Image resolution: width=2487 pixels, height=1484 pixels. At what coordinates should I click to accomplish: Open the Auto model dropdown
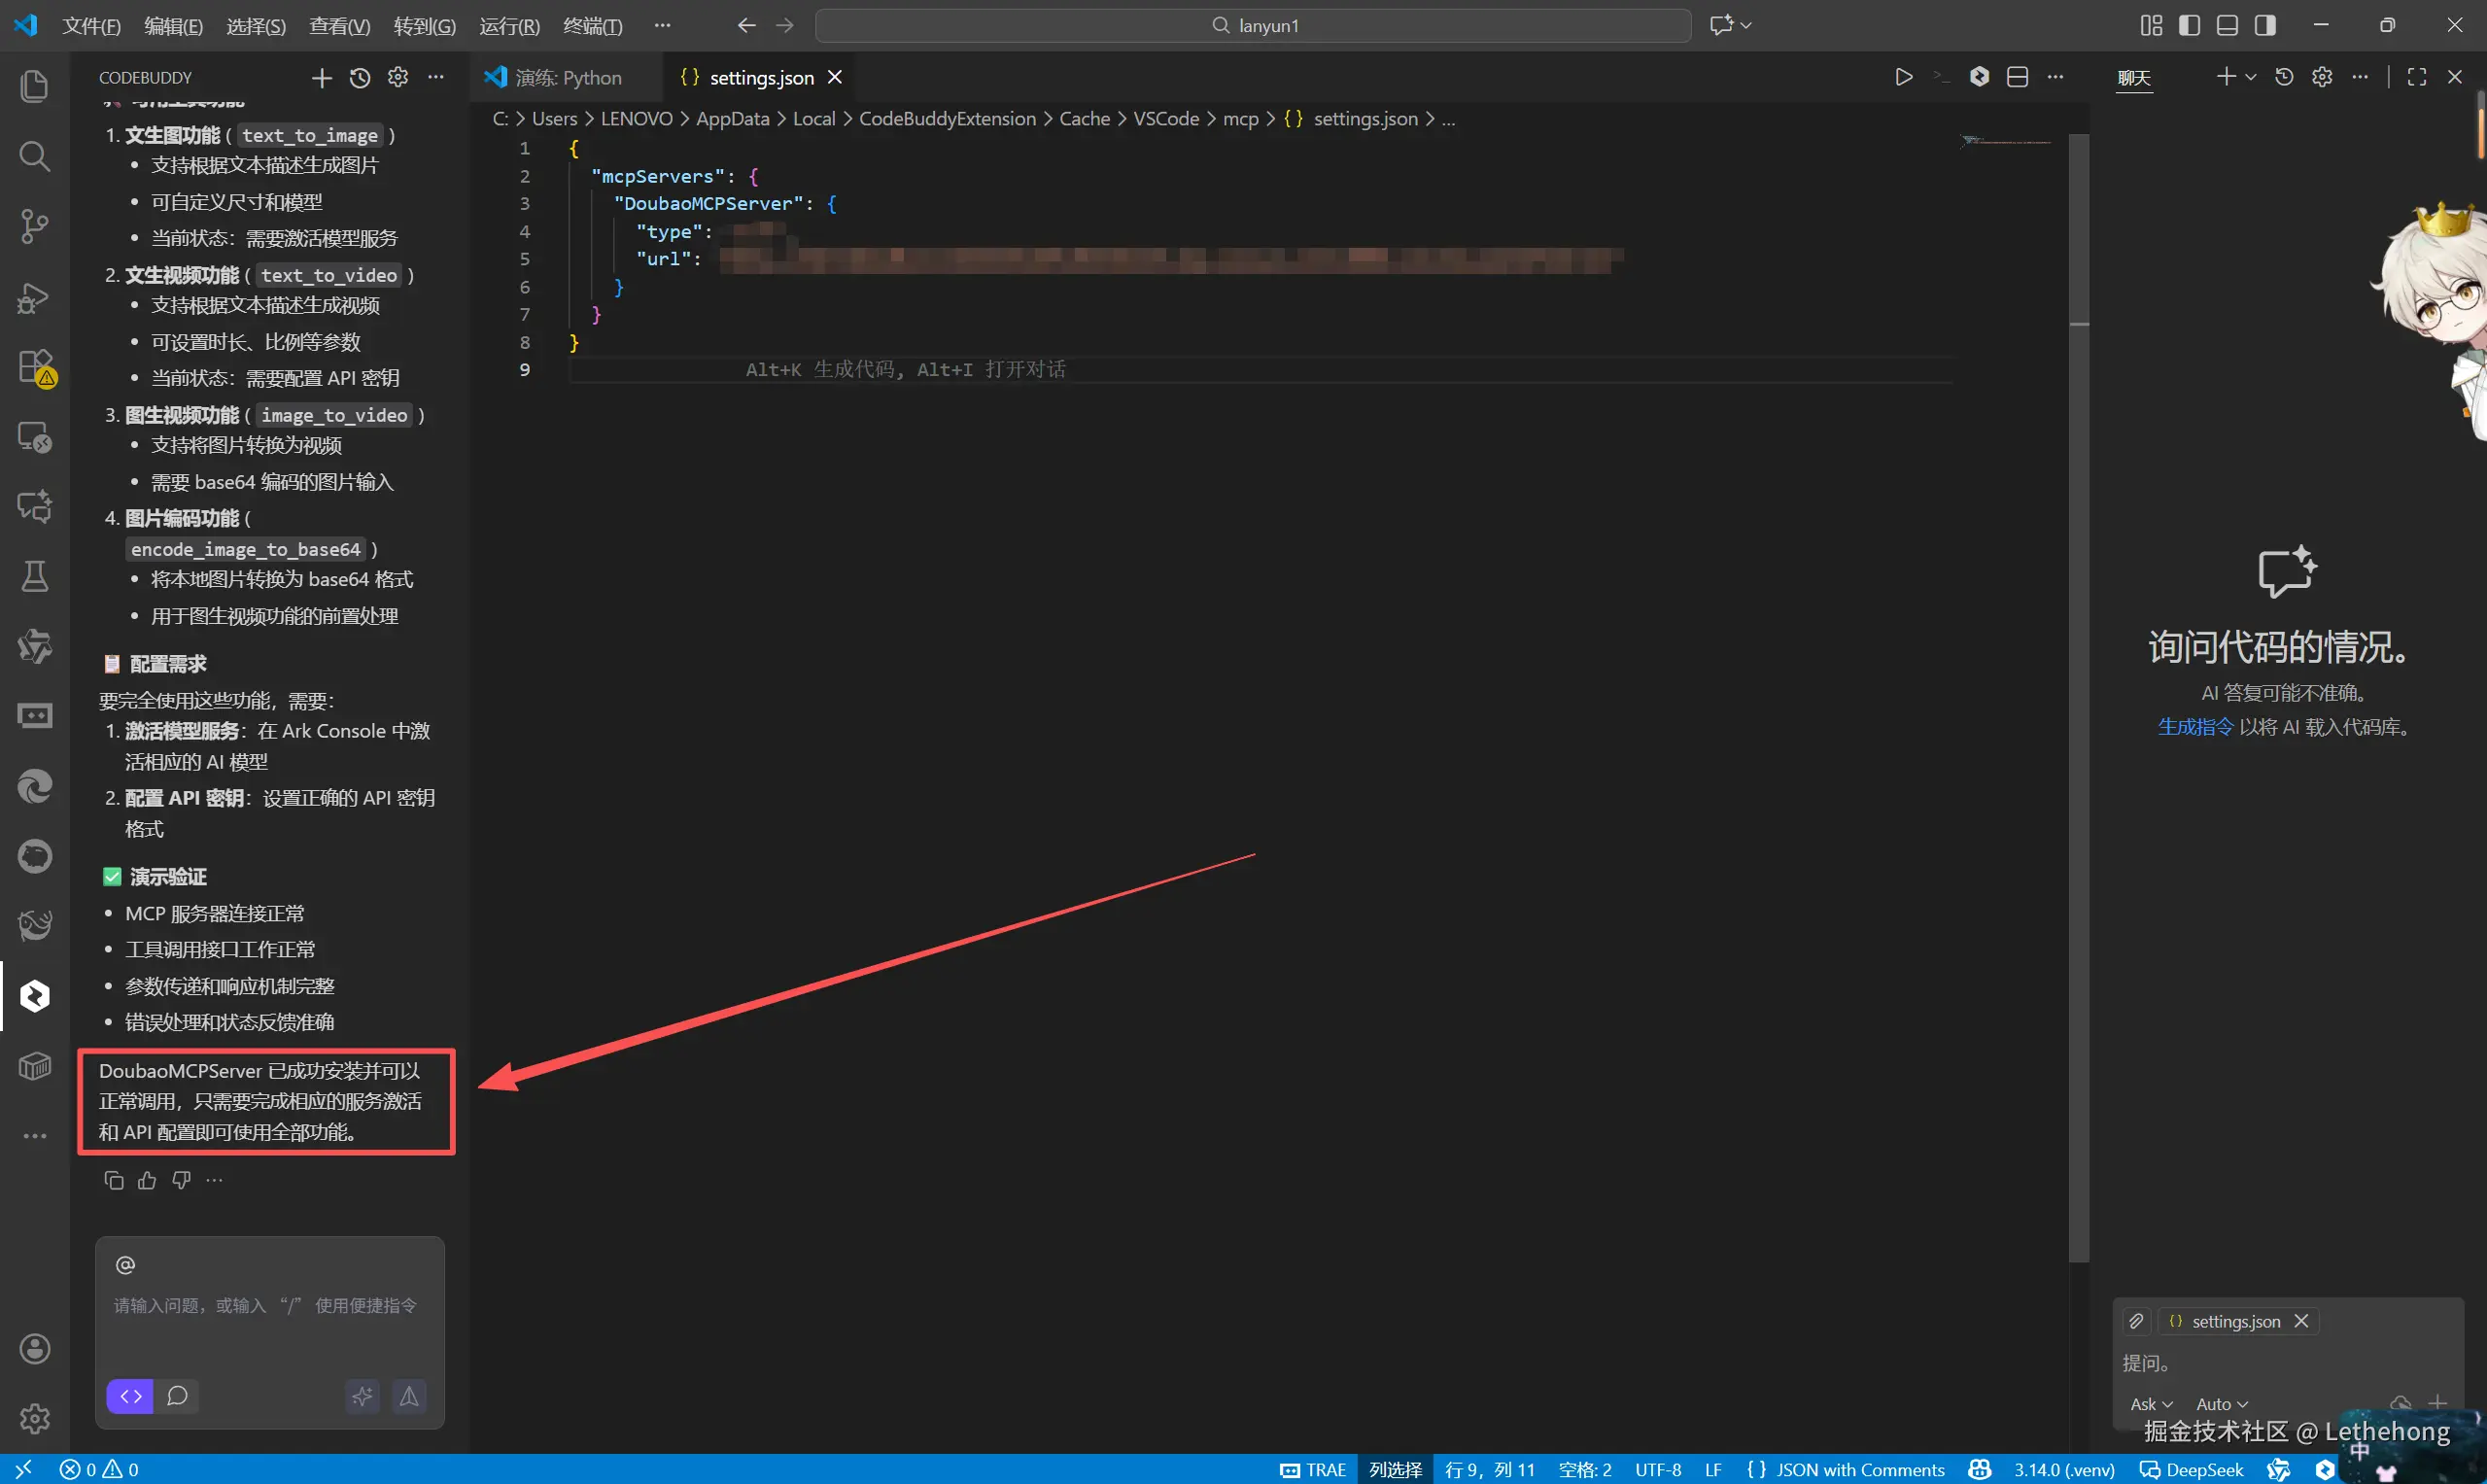(2222, 1403)
